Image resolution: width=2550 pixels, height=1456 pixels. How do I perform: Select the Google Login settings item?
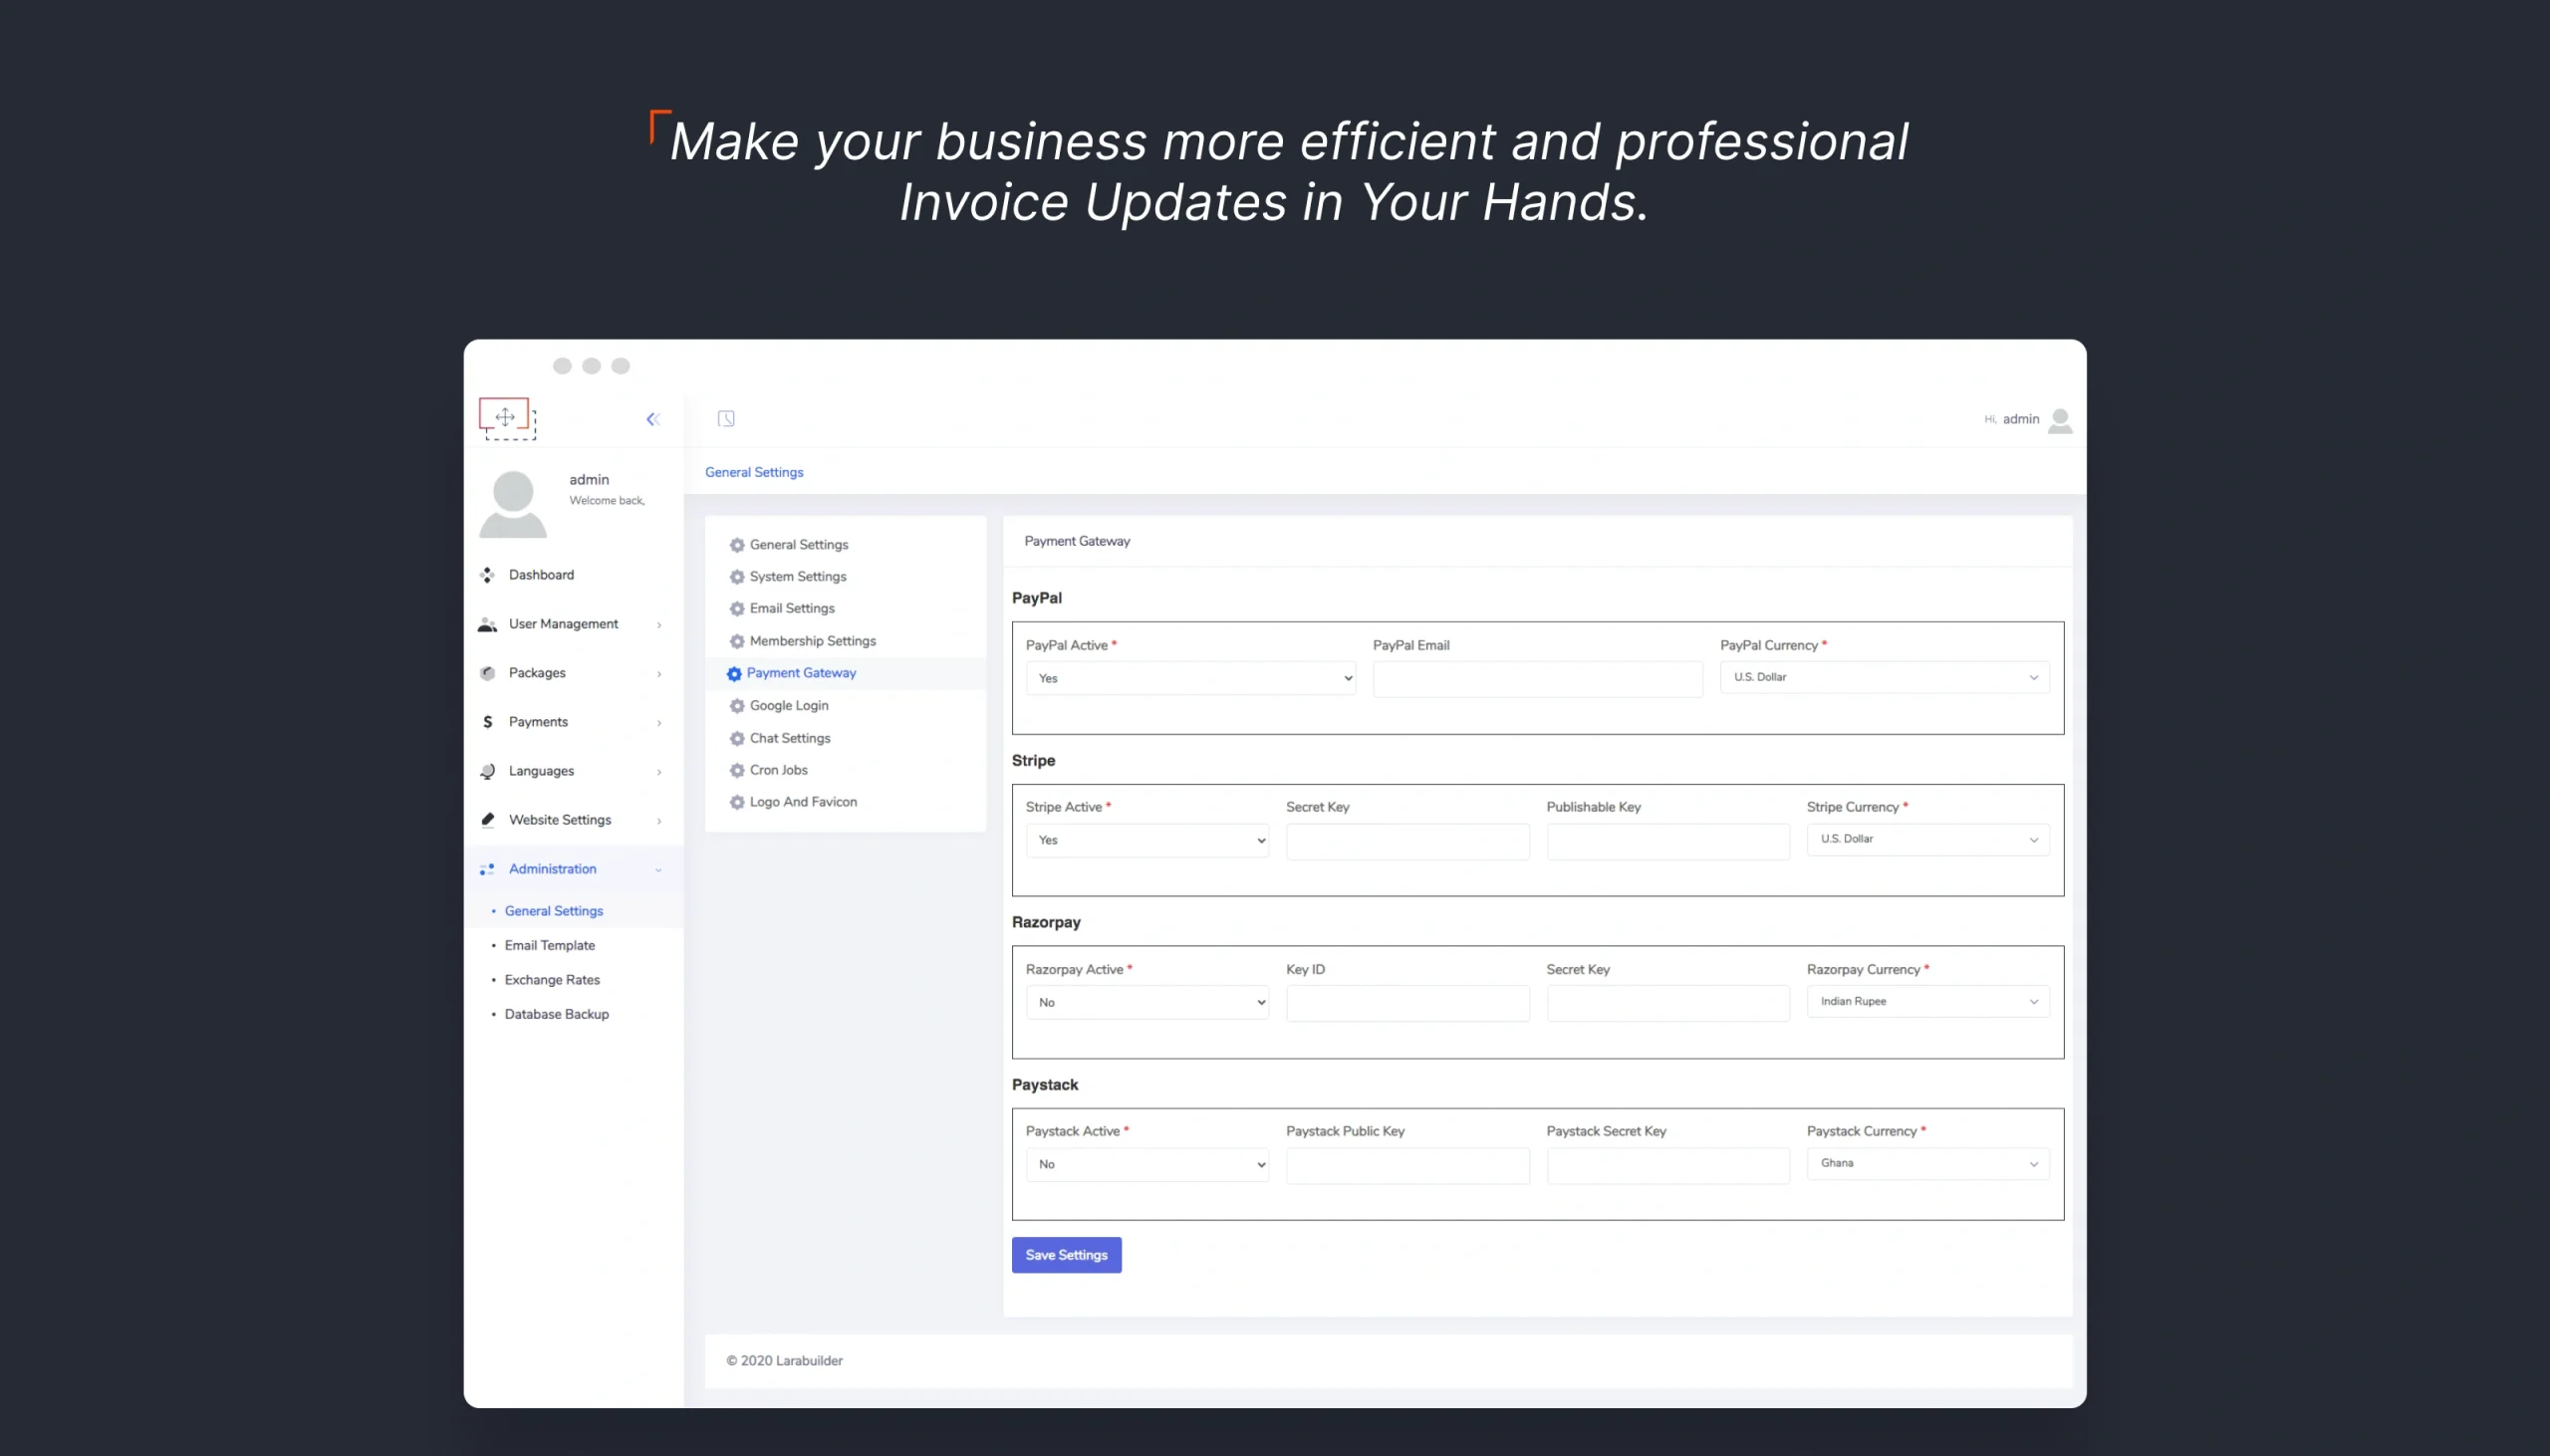[x=788, y=705]
